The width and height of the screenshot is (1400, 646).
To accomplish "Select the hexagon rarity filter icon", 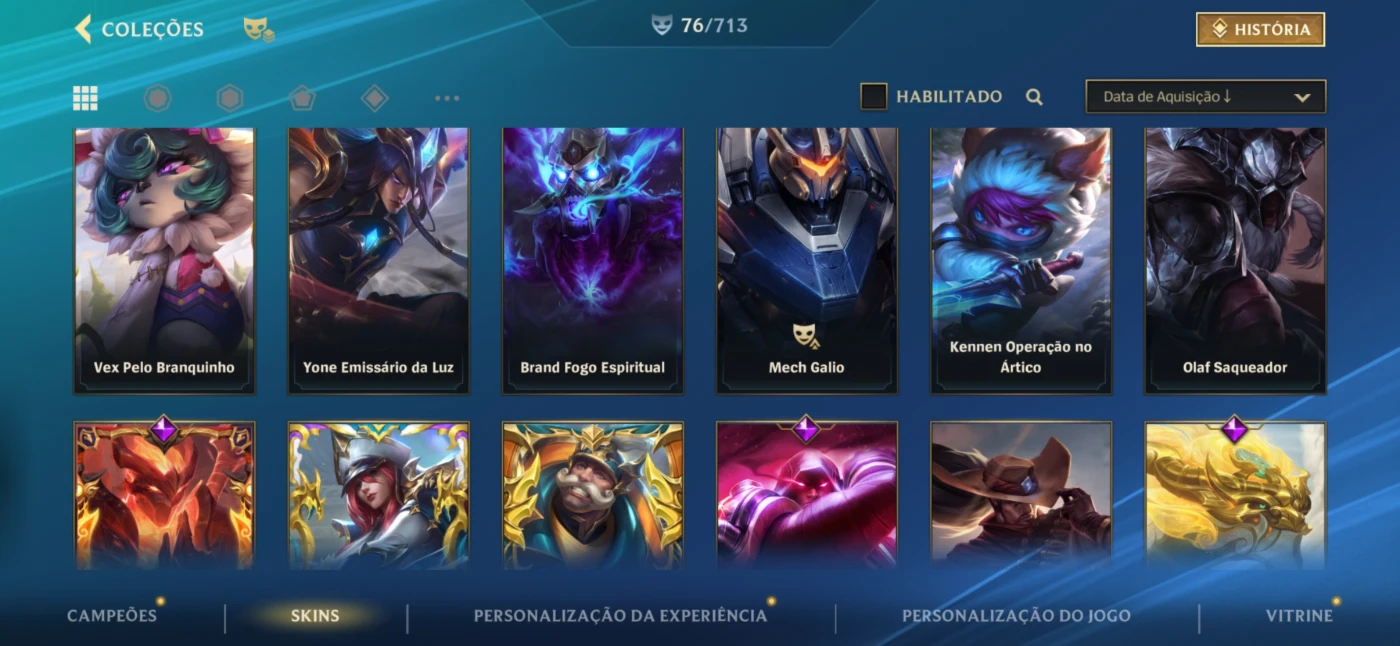I will point(230,98).
